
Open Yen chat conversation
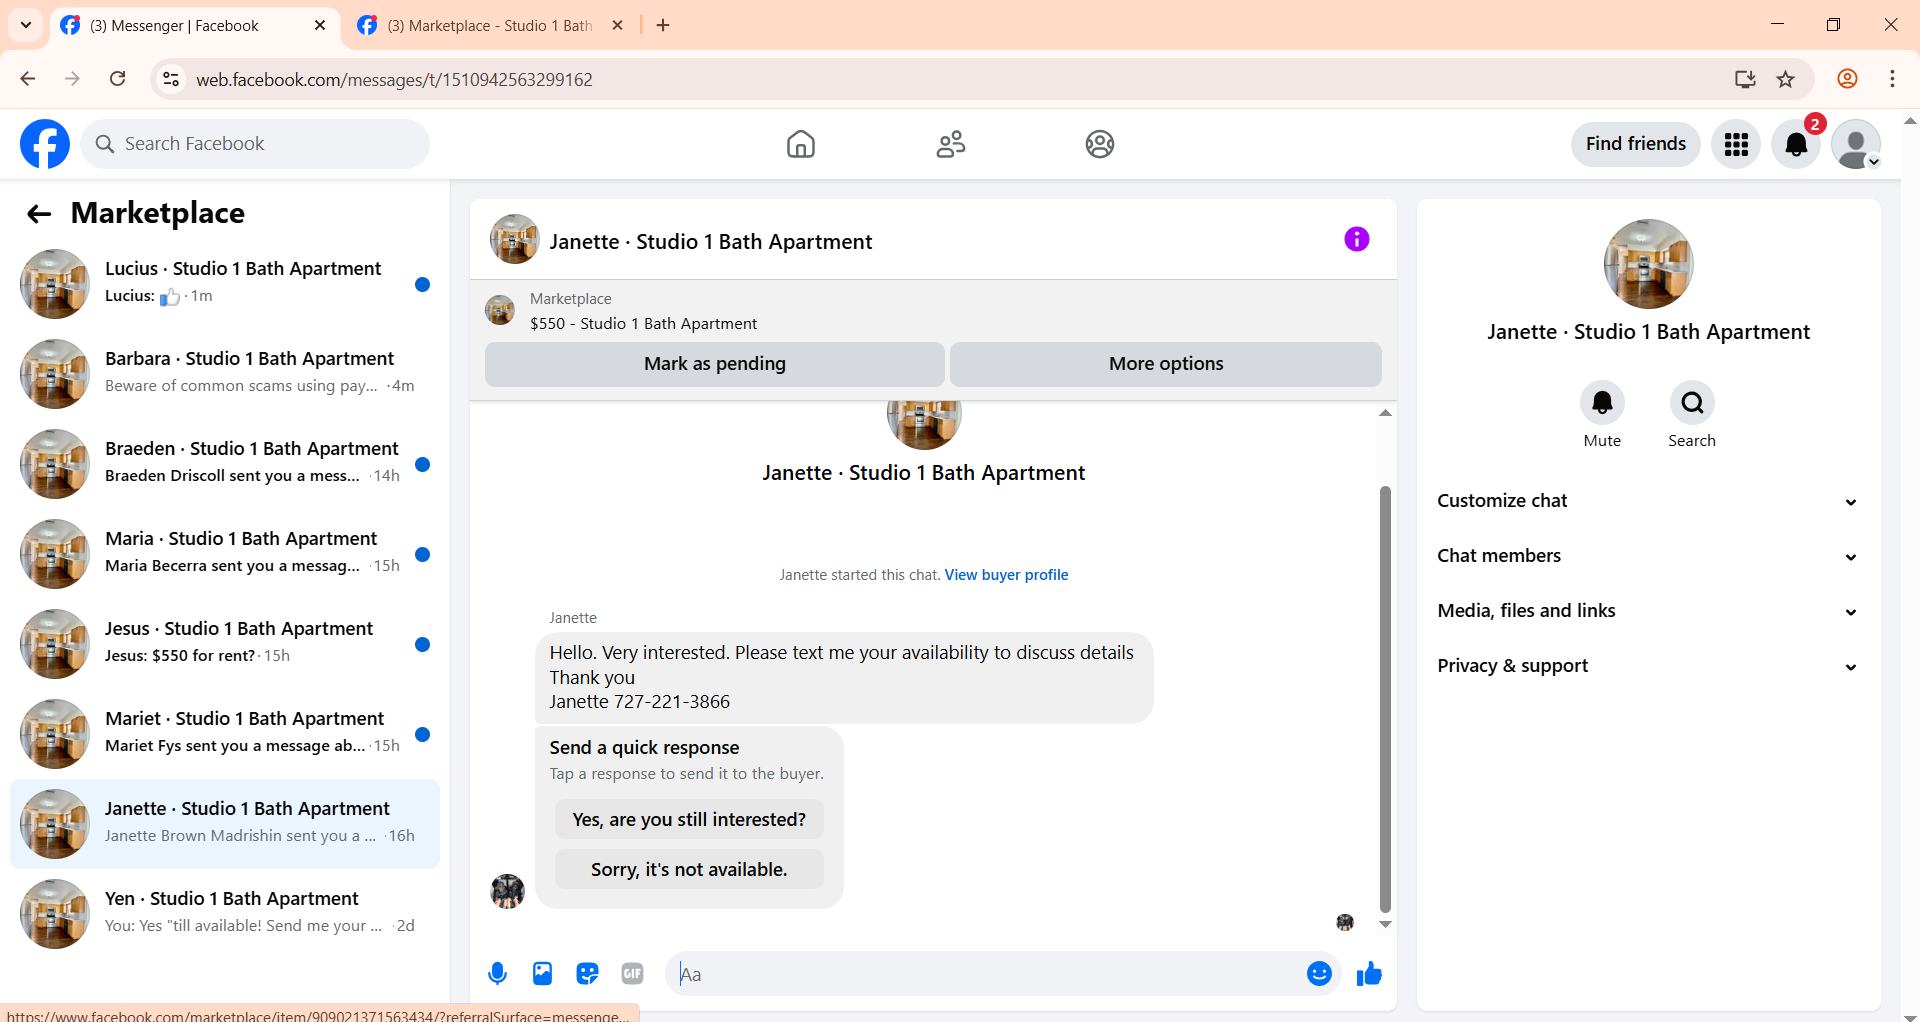(x=225, y=914)
